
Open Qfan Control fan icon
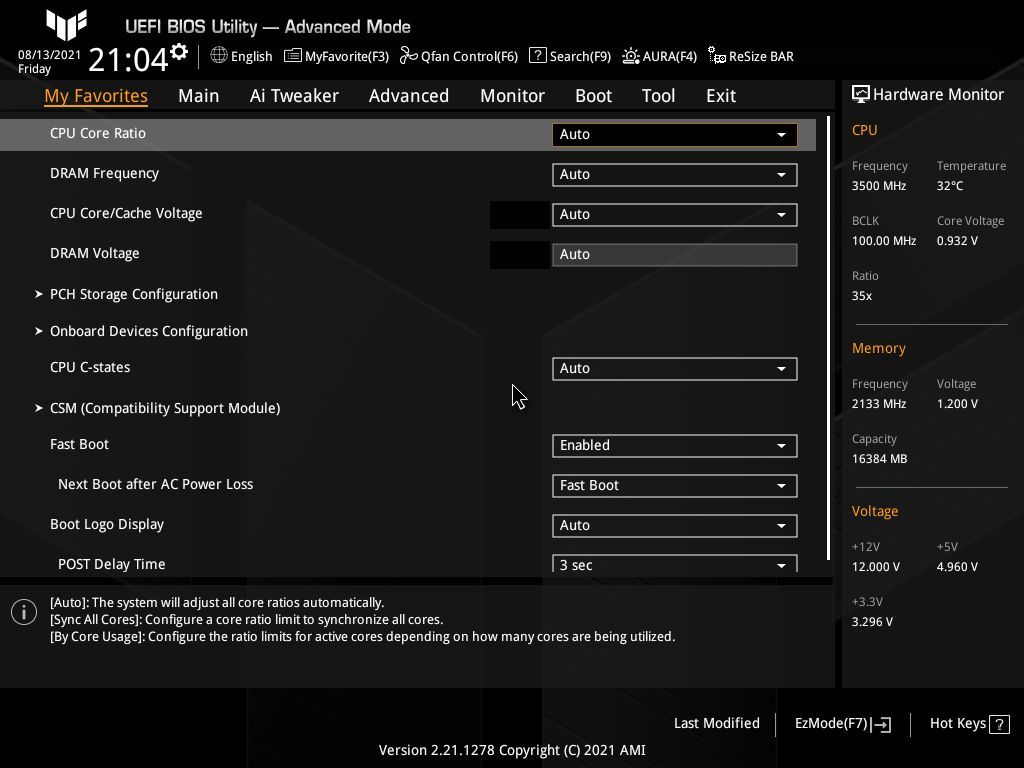tap(409, 56)
